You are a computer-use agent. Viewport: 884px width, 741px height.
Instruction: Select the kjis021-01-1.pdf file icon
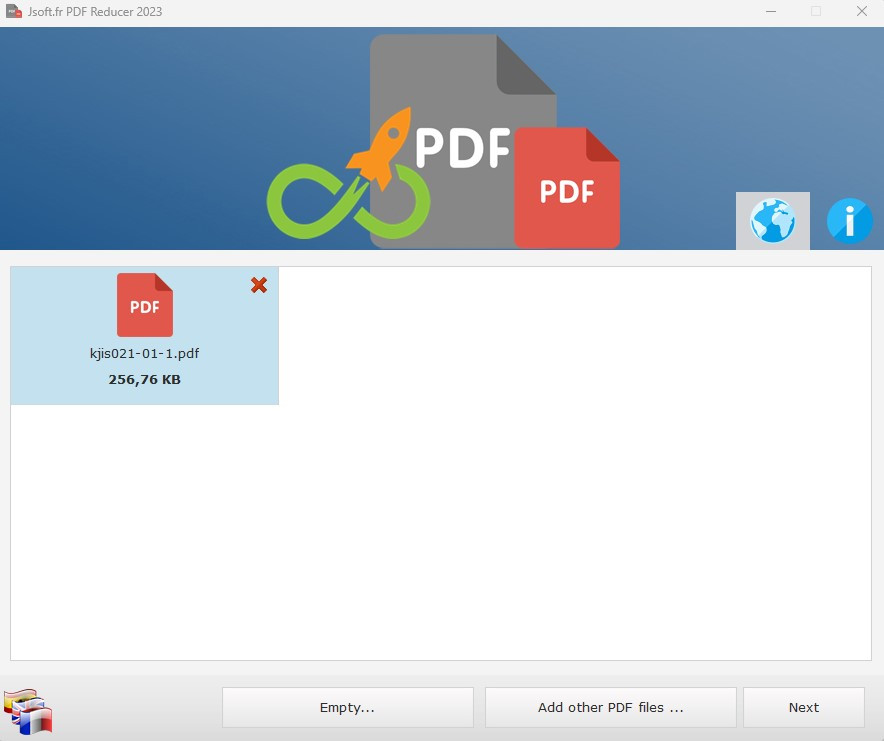[x=145, y=305]
